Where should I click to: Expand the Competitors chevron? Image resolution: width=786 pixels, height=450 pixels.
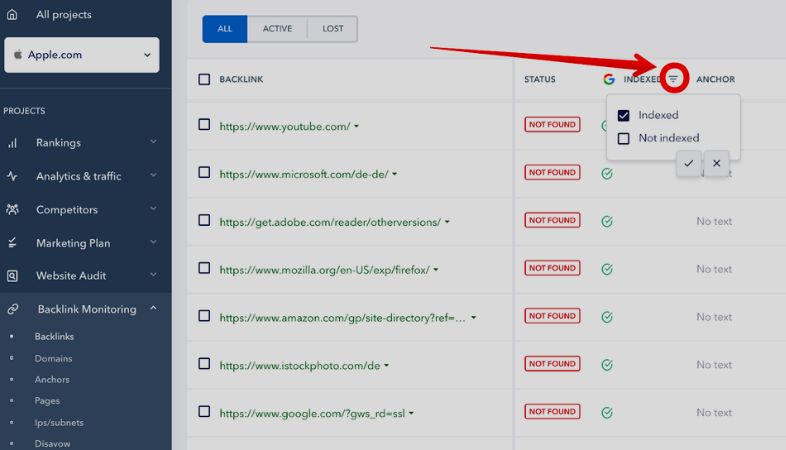(153, 208)
